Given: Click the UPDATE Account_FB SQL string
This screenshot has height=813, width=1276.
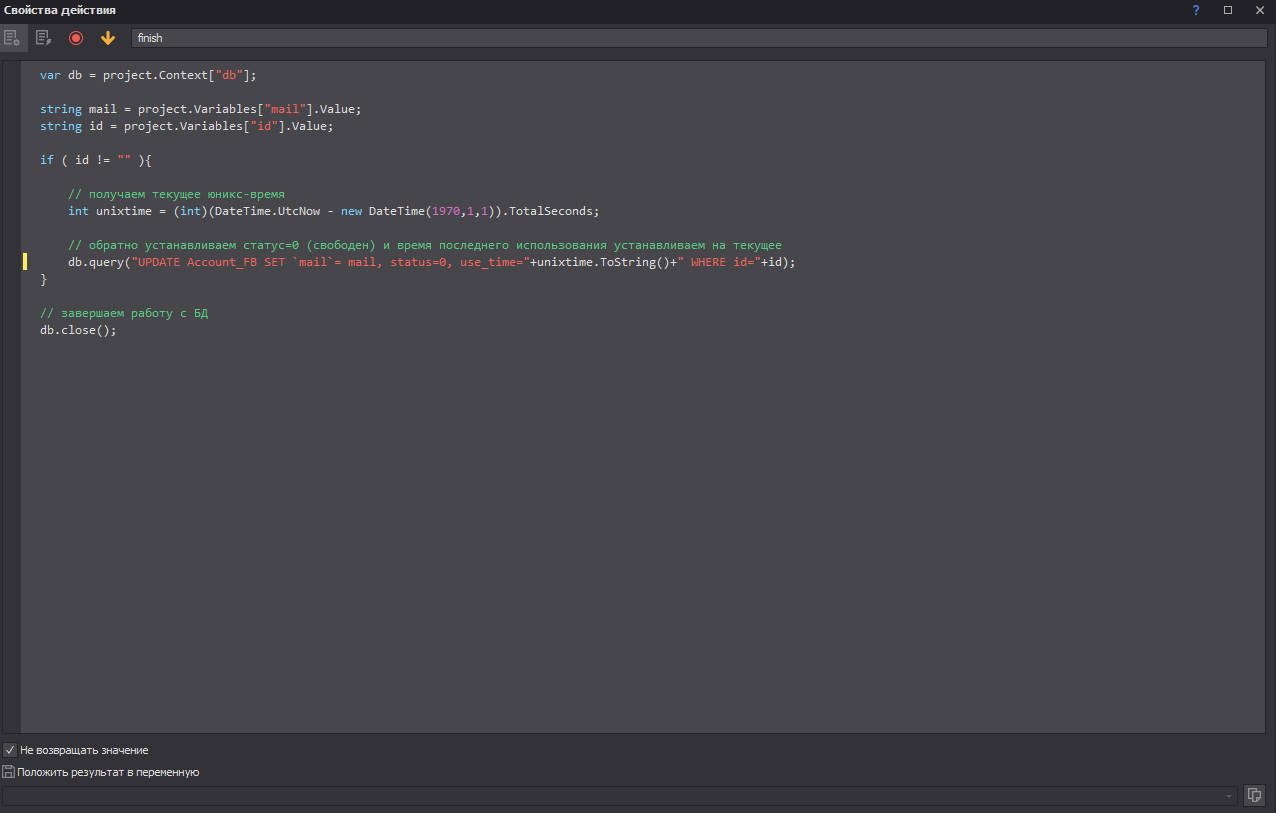Looking at the screenshot, I should 330,262.
